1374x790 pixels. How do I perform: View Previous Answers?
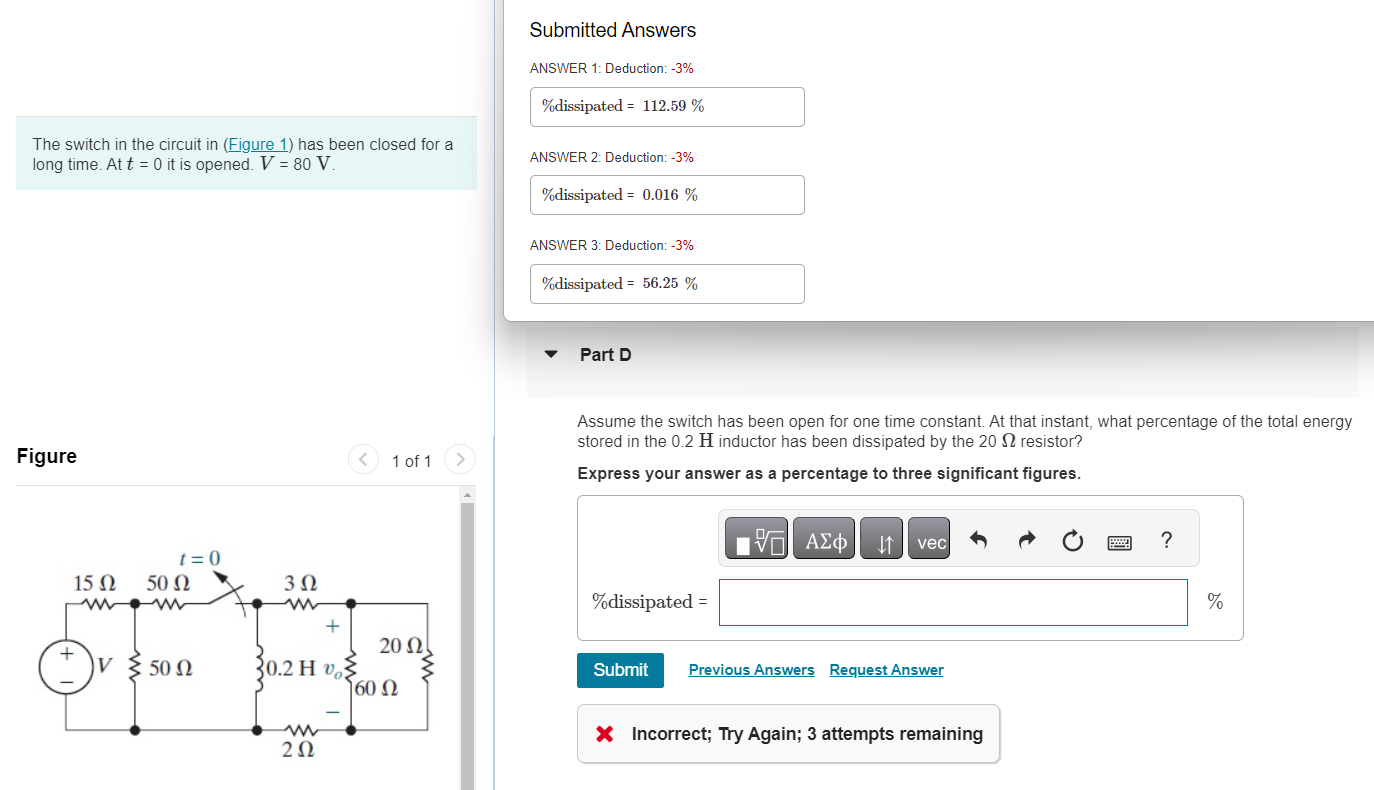click(x=751, y=669)
